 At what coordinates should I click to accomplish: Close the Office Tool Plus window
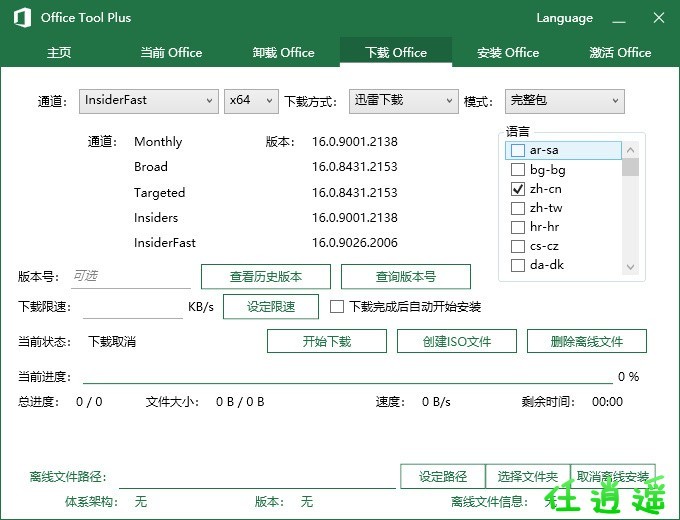(659, 18)
